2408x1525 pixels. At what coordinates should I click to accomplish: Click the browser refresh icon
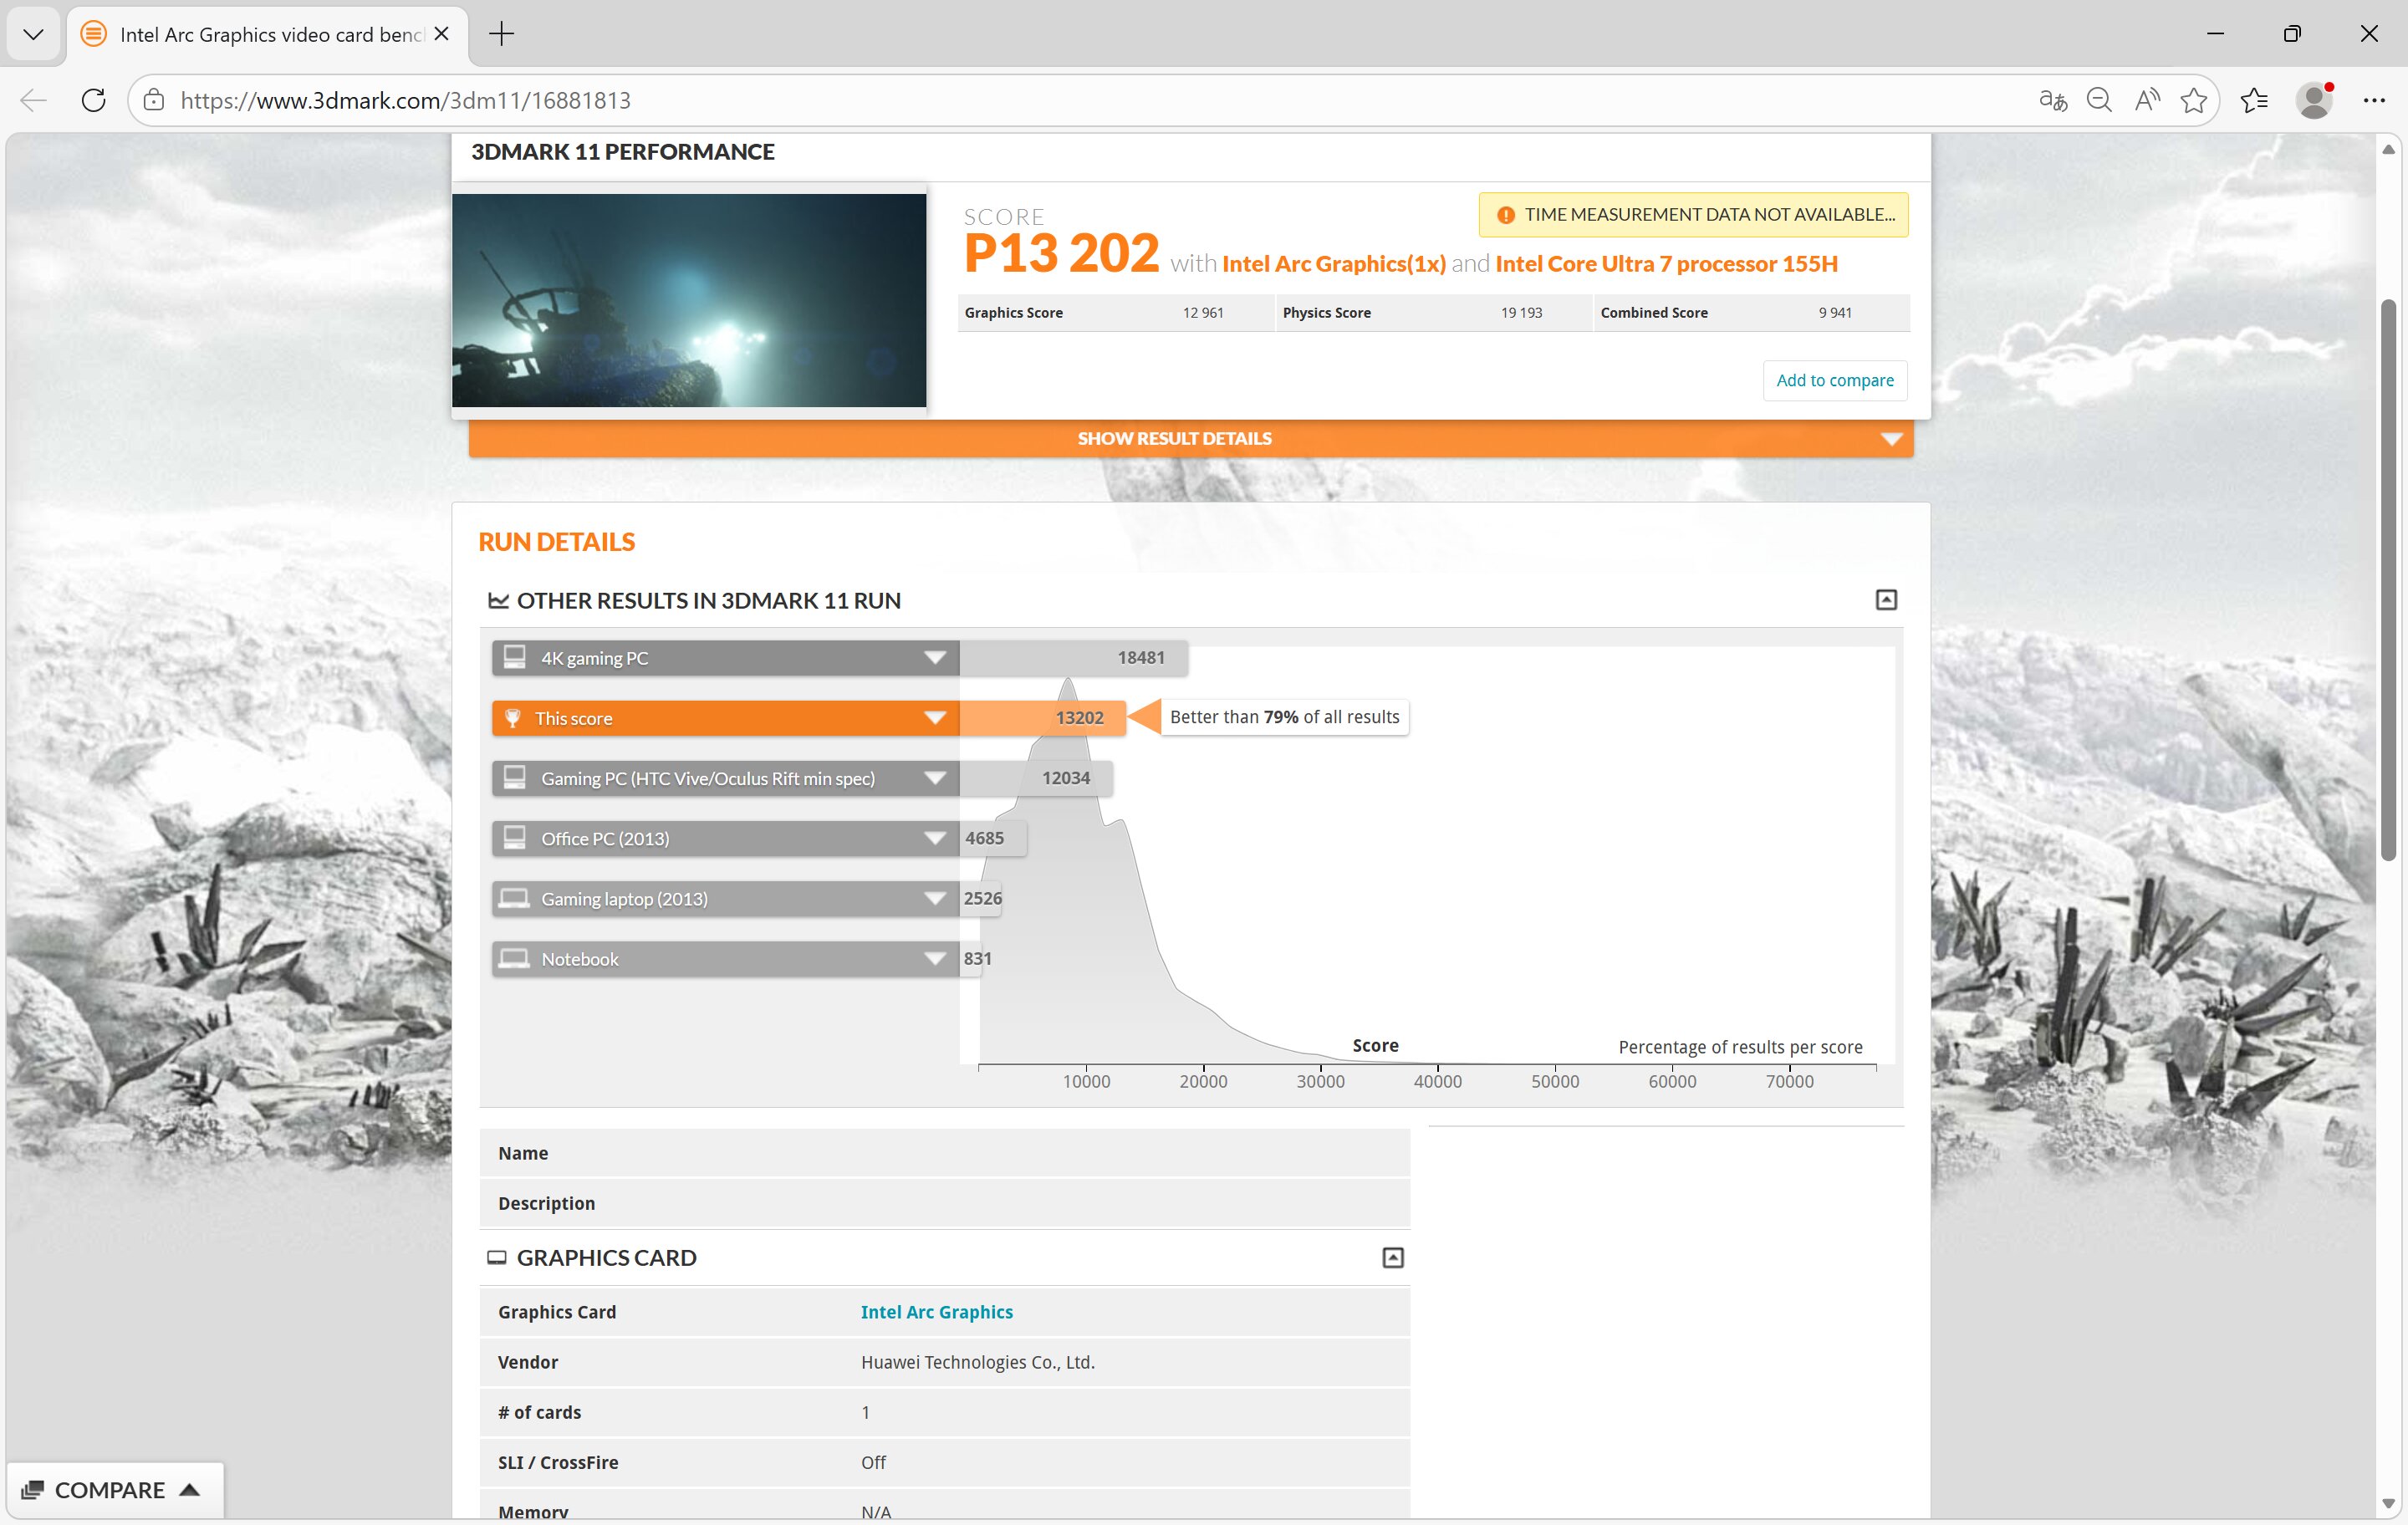tap(93, 100)
